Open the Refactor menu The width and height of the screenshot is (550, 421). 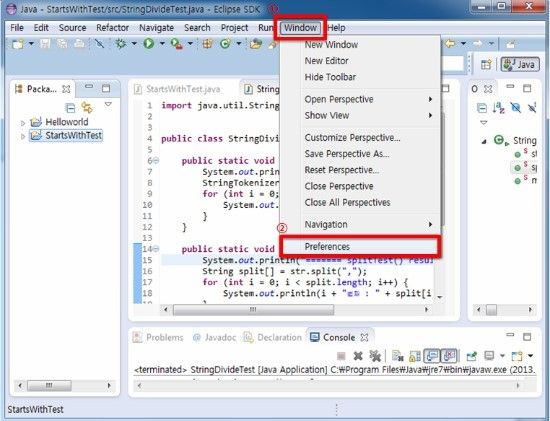(112, 28)
